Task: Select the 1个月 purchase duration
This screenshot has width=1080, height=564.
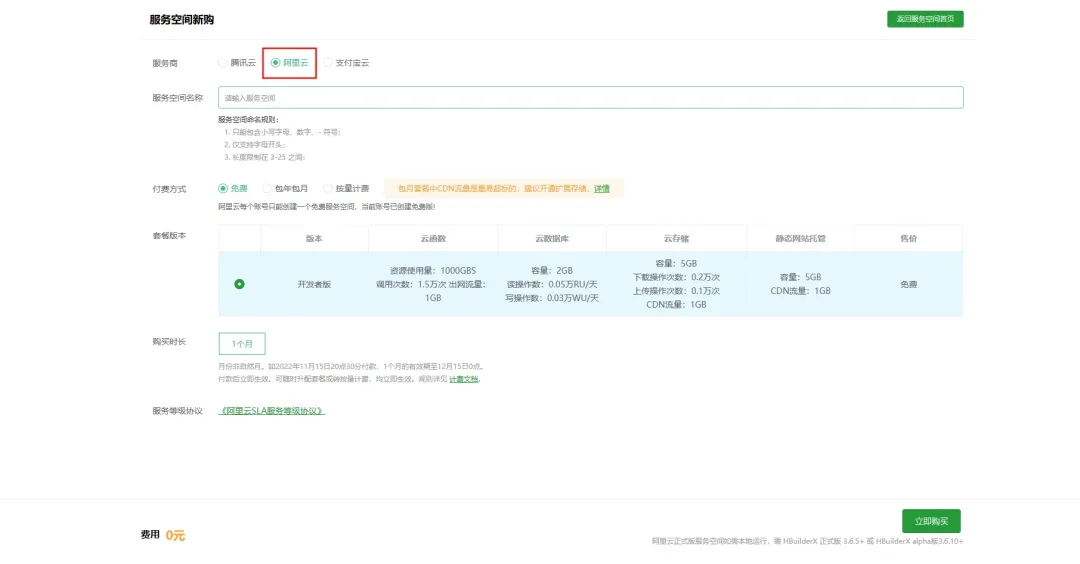Action: (x=242, y=344)
